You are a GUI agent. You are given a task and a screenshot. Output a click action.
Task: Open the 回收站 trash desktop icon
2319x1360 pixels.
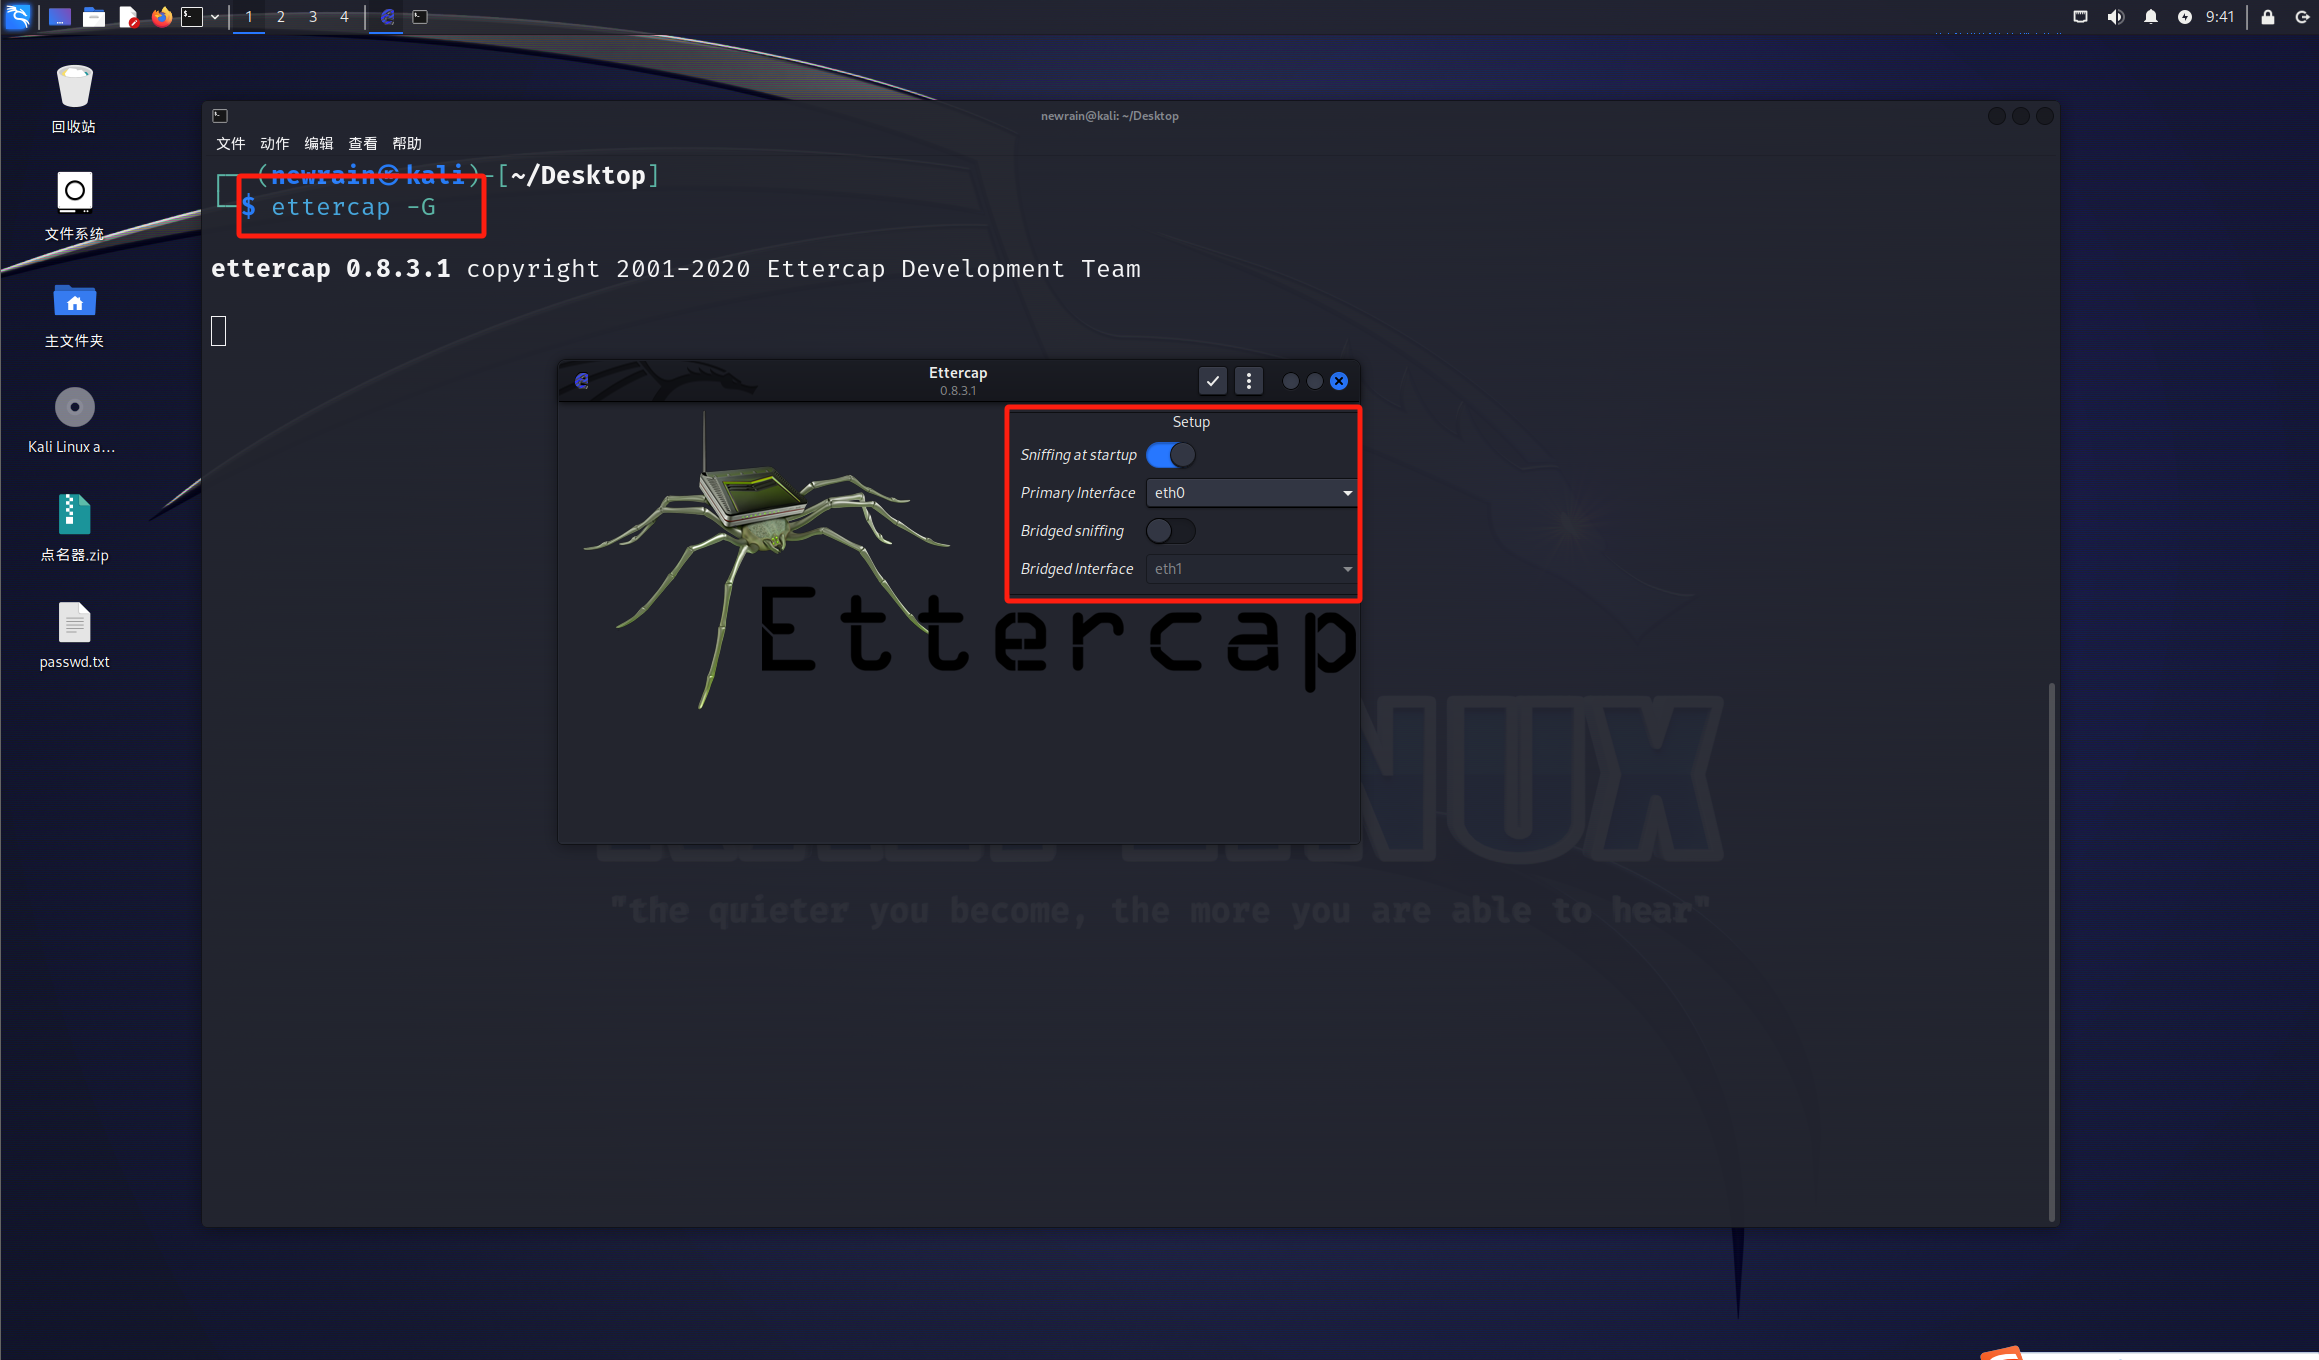click(74, 99)
